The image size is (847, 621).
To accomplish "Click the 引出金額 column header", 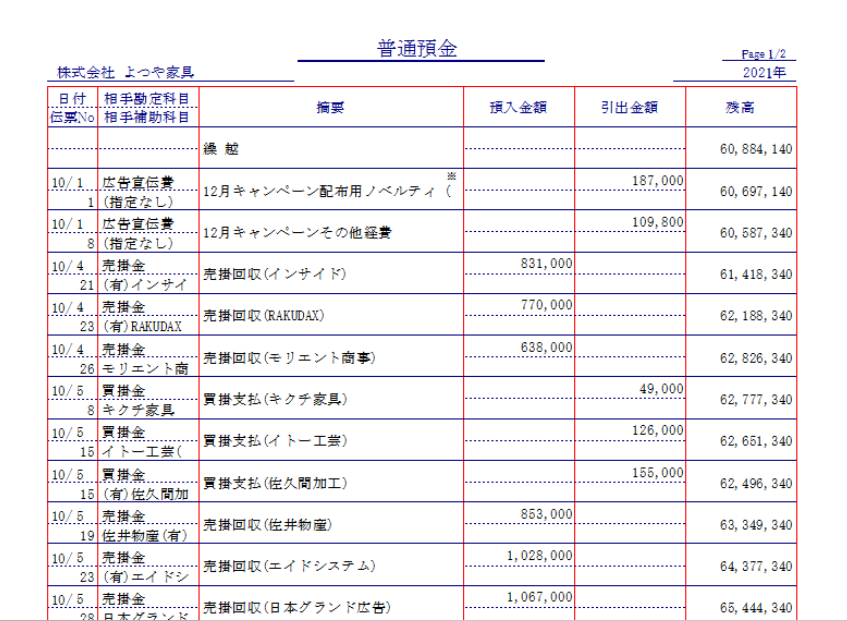I will pos(629,107).
